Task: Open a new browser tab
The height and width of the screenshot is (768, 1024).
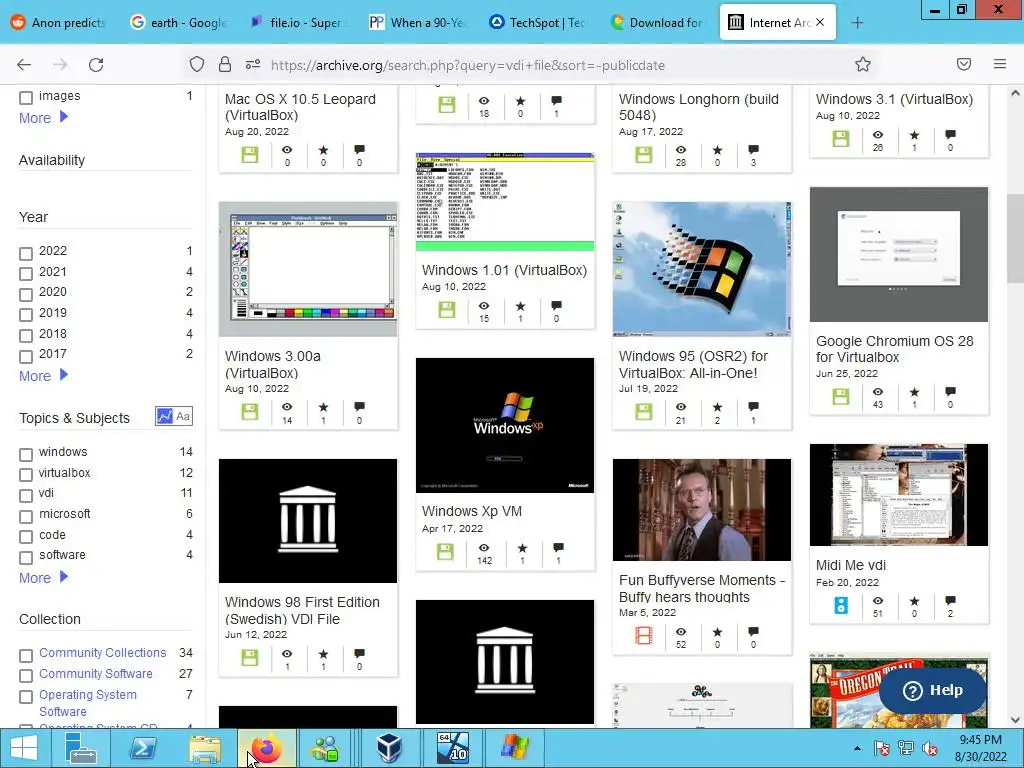Action: [857, 23]
